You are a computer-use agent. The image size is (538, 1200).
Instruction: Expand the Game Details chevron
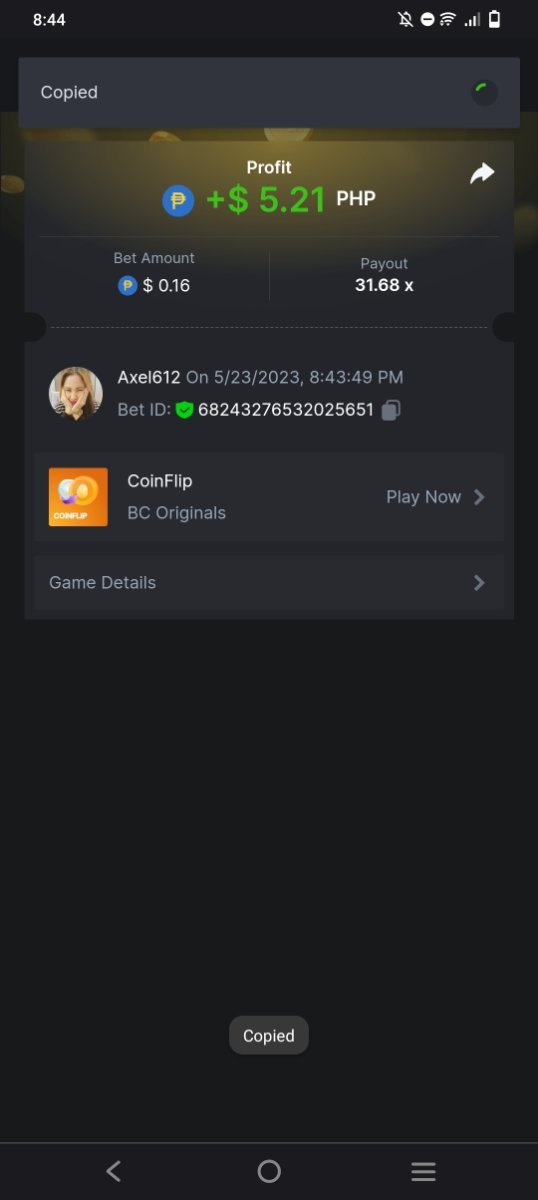click(479, 583)
